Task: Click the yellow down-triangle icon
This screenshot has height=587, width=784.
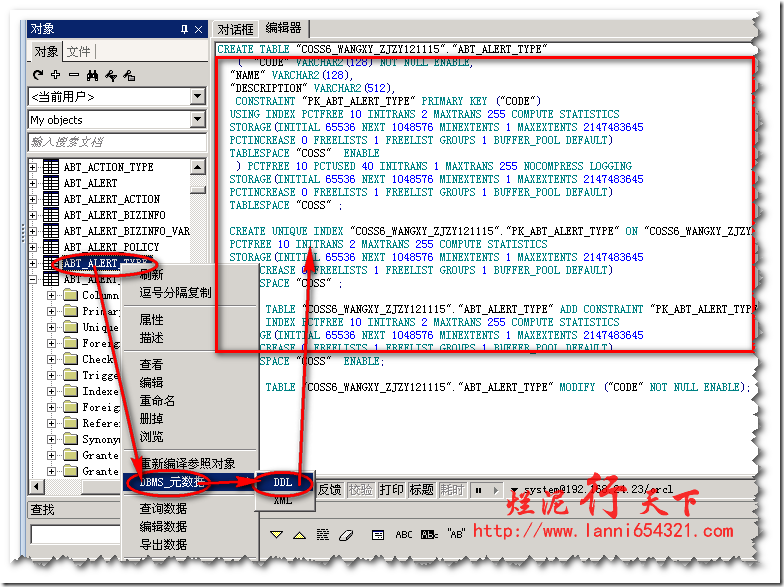Action: [275, 535]
